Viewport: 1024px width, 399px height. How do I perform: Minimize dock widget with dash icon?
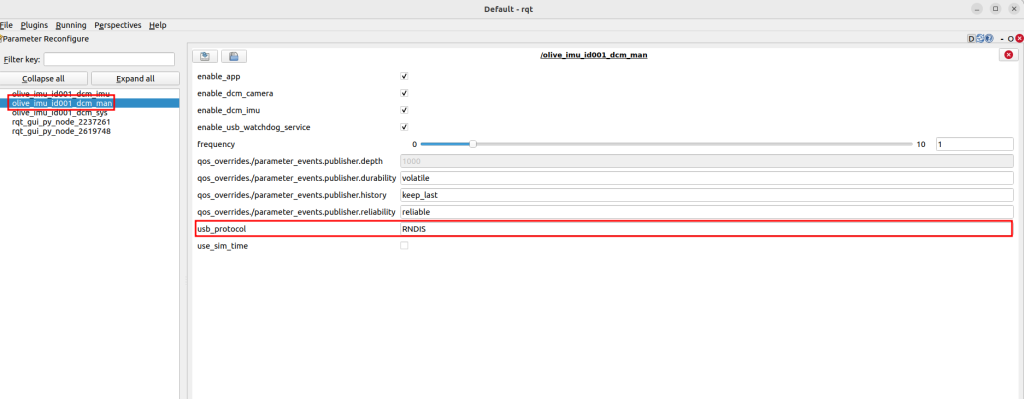coord(1002,39)
